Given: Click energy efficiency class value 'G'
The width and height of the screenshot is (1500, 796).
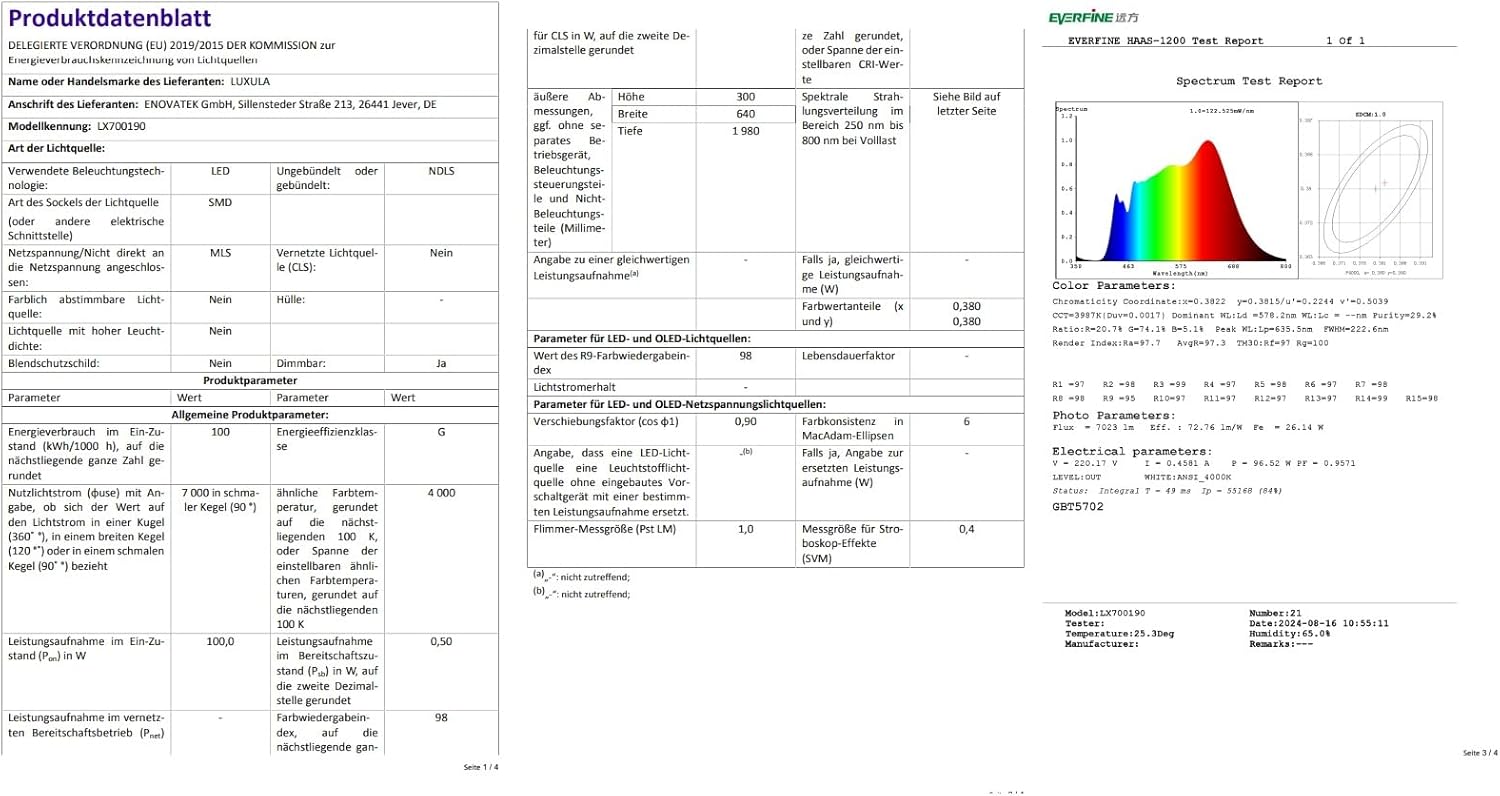Looking at the screenshot, I should coord(441,431).
